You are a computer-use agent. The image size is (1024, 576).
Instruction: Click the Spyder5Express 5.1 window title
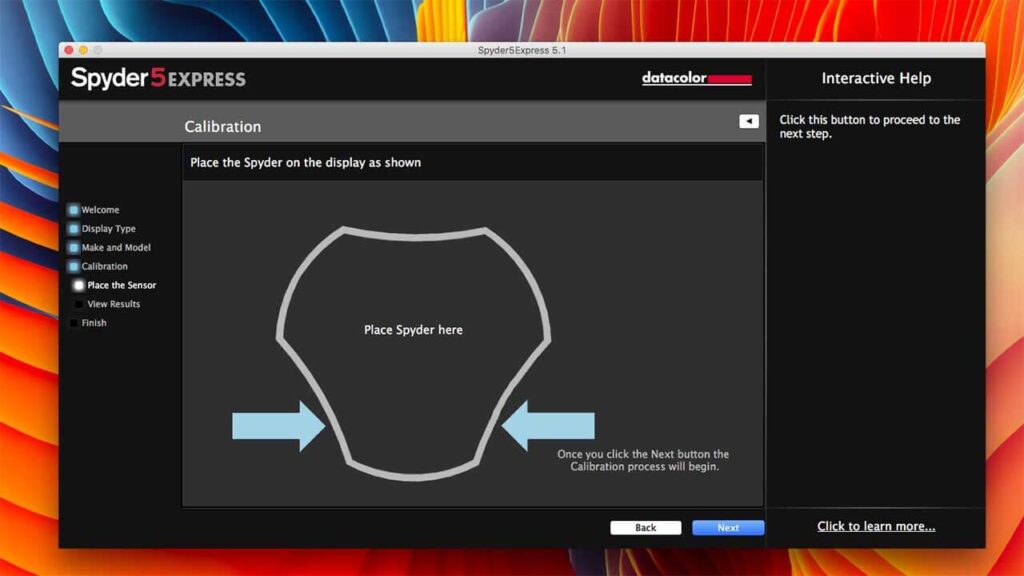(x=522, y=50)
